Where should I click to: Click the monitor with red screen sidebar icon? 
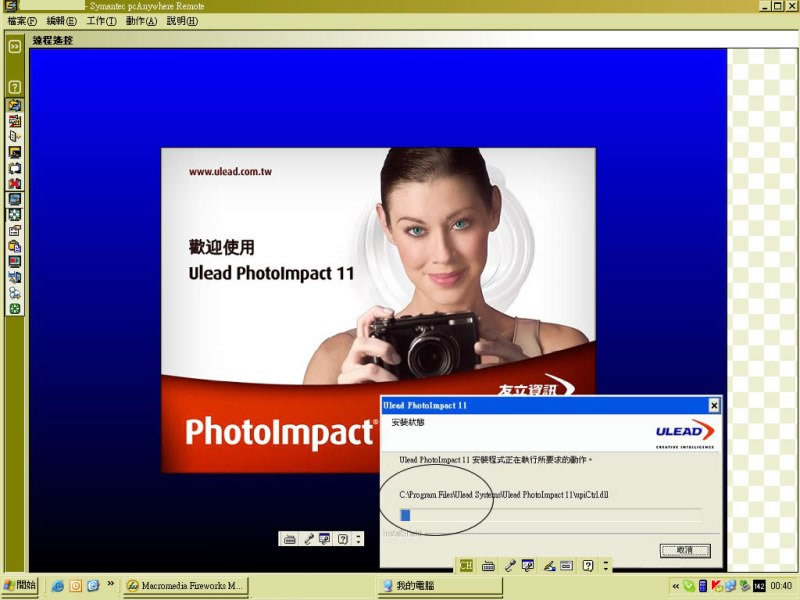[x=15, y=262]
